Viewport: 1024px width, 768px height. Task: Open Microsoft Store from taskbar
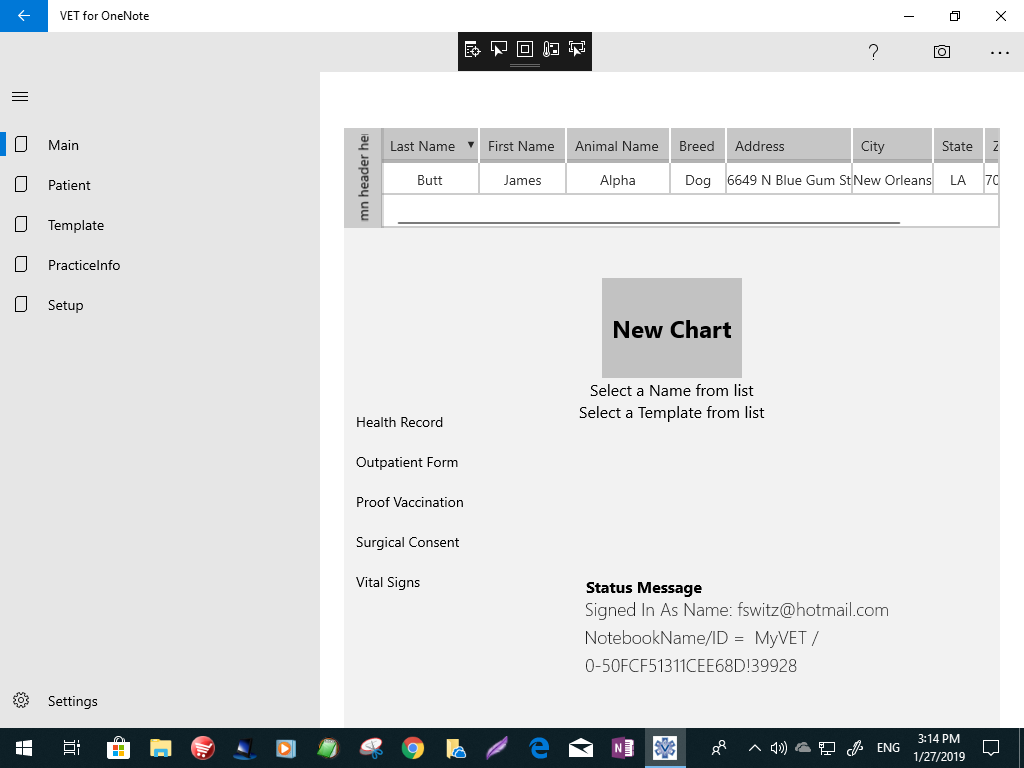118,748
